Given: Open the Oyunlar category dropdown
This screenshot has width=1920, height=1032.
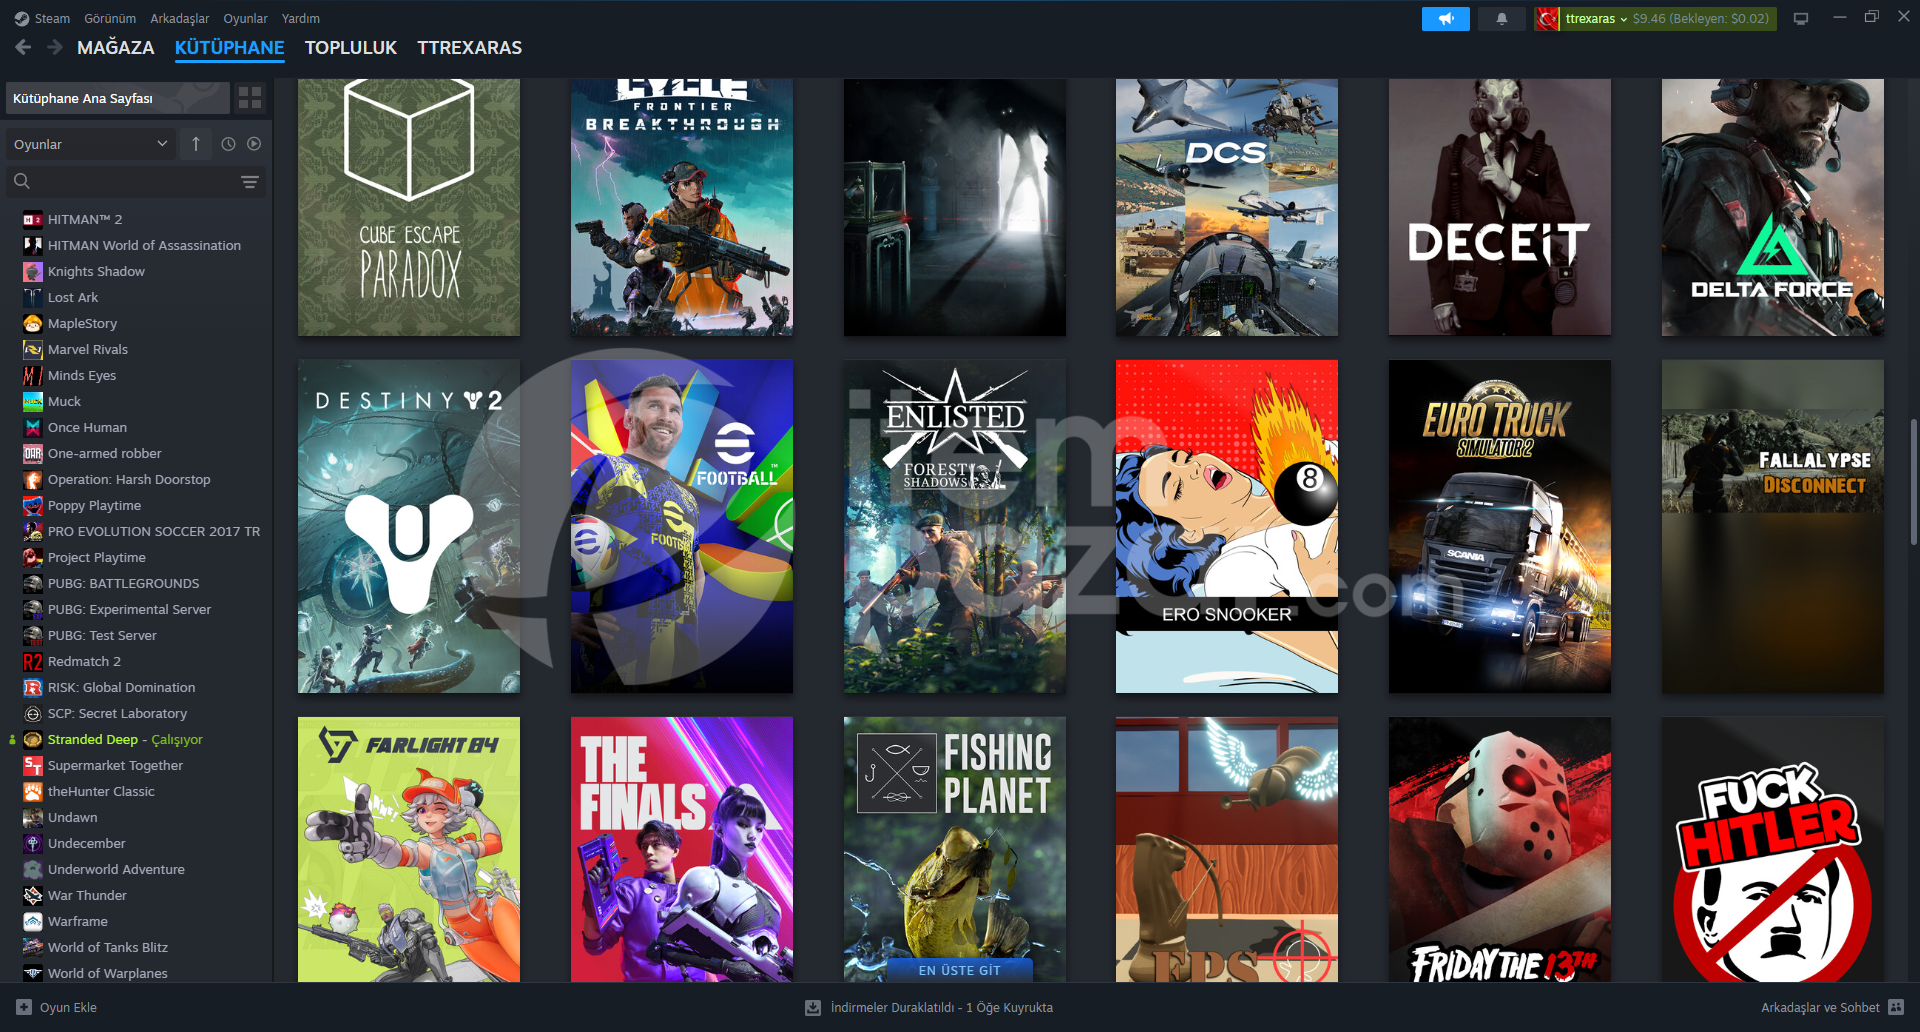Looking at the screenshot, I should coord(90,144).
